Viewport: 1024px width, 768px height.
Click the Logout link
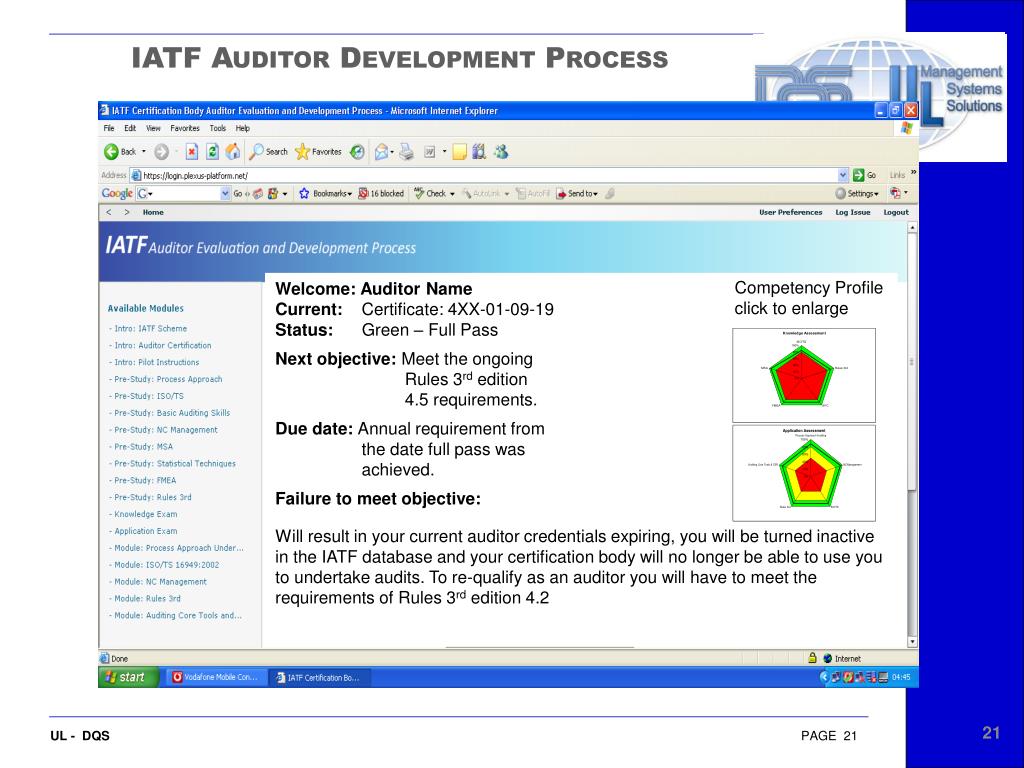(896, 212)
